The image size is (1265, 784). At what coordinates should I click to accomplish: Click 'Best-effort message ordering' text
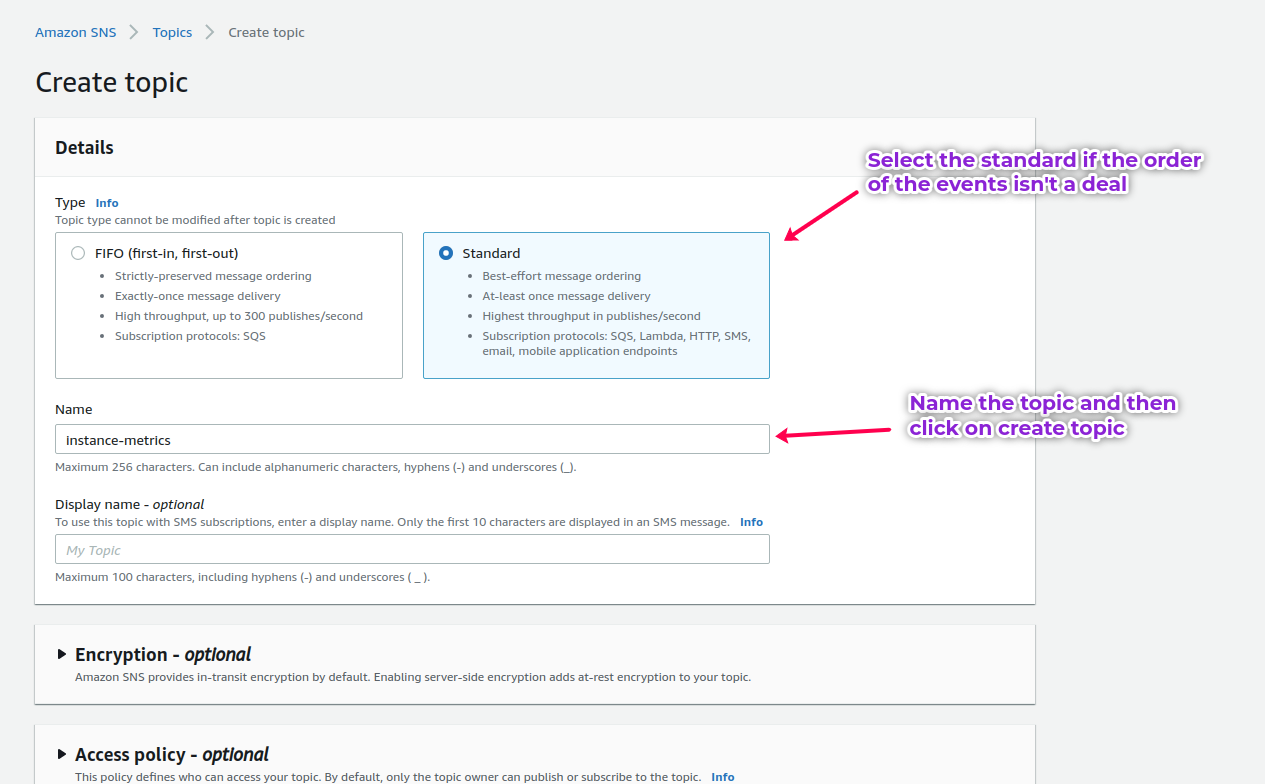tap(562, 276)
